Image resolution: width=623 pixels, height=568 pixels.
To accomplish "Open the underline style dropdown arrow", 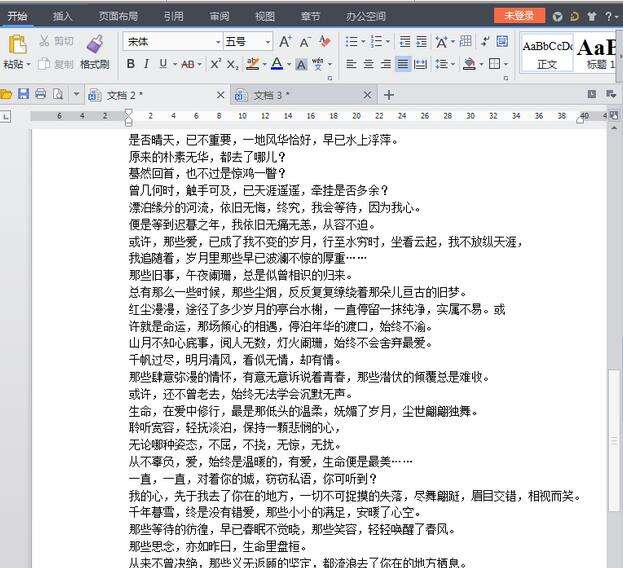I will tap(175, 64).
